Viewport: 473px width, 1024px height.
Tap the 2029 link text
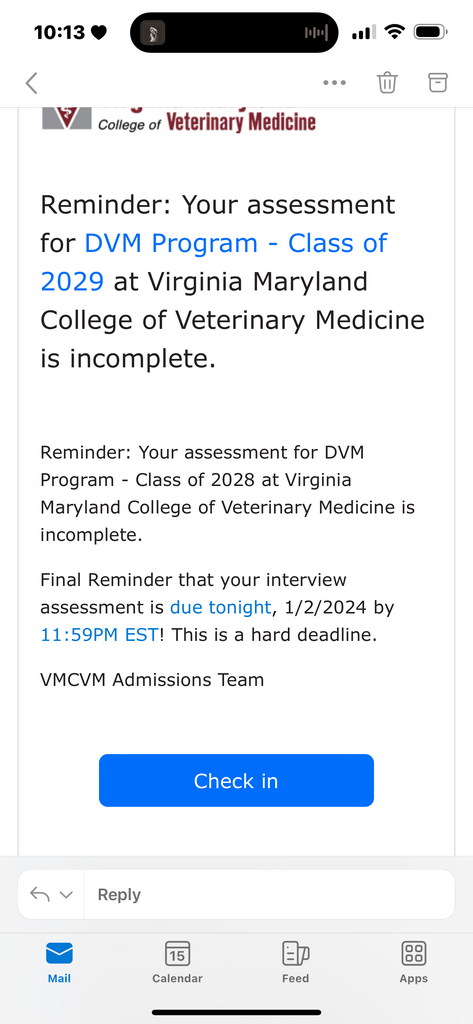coord(72,281)
